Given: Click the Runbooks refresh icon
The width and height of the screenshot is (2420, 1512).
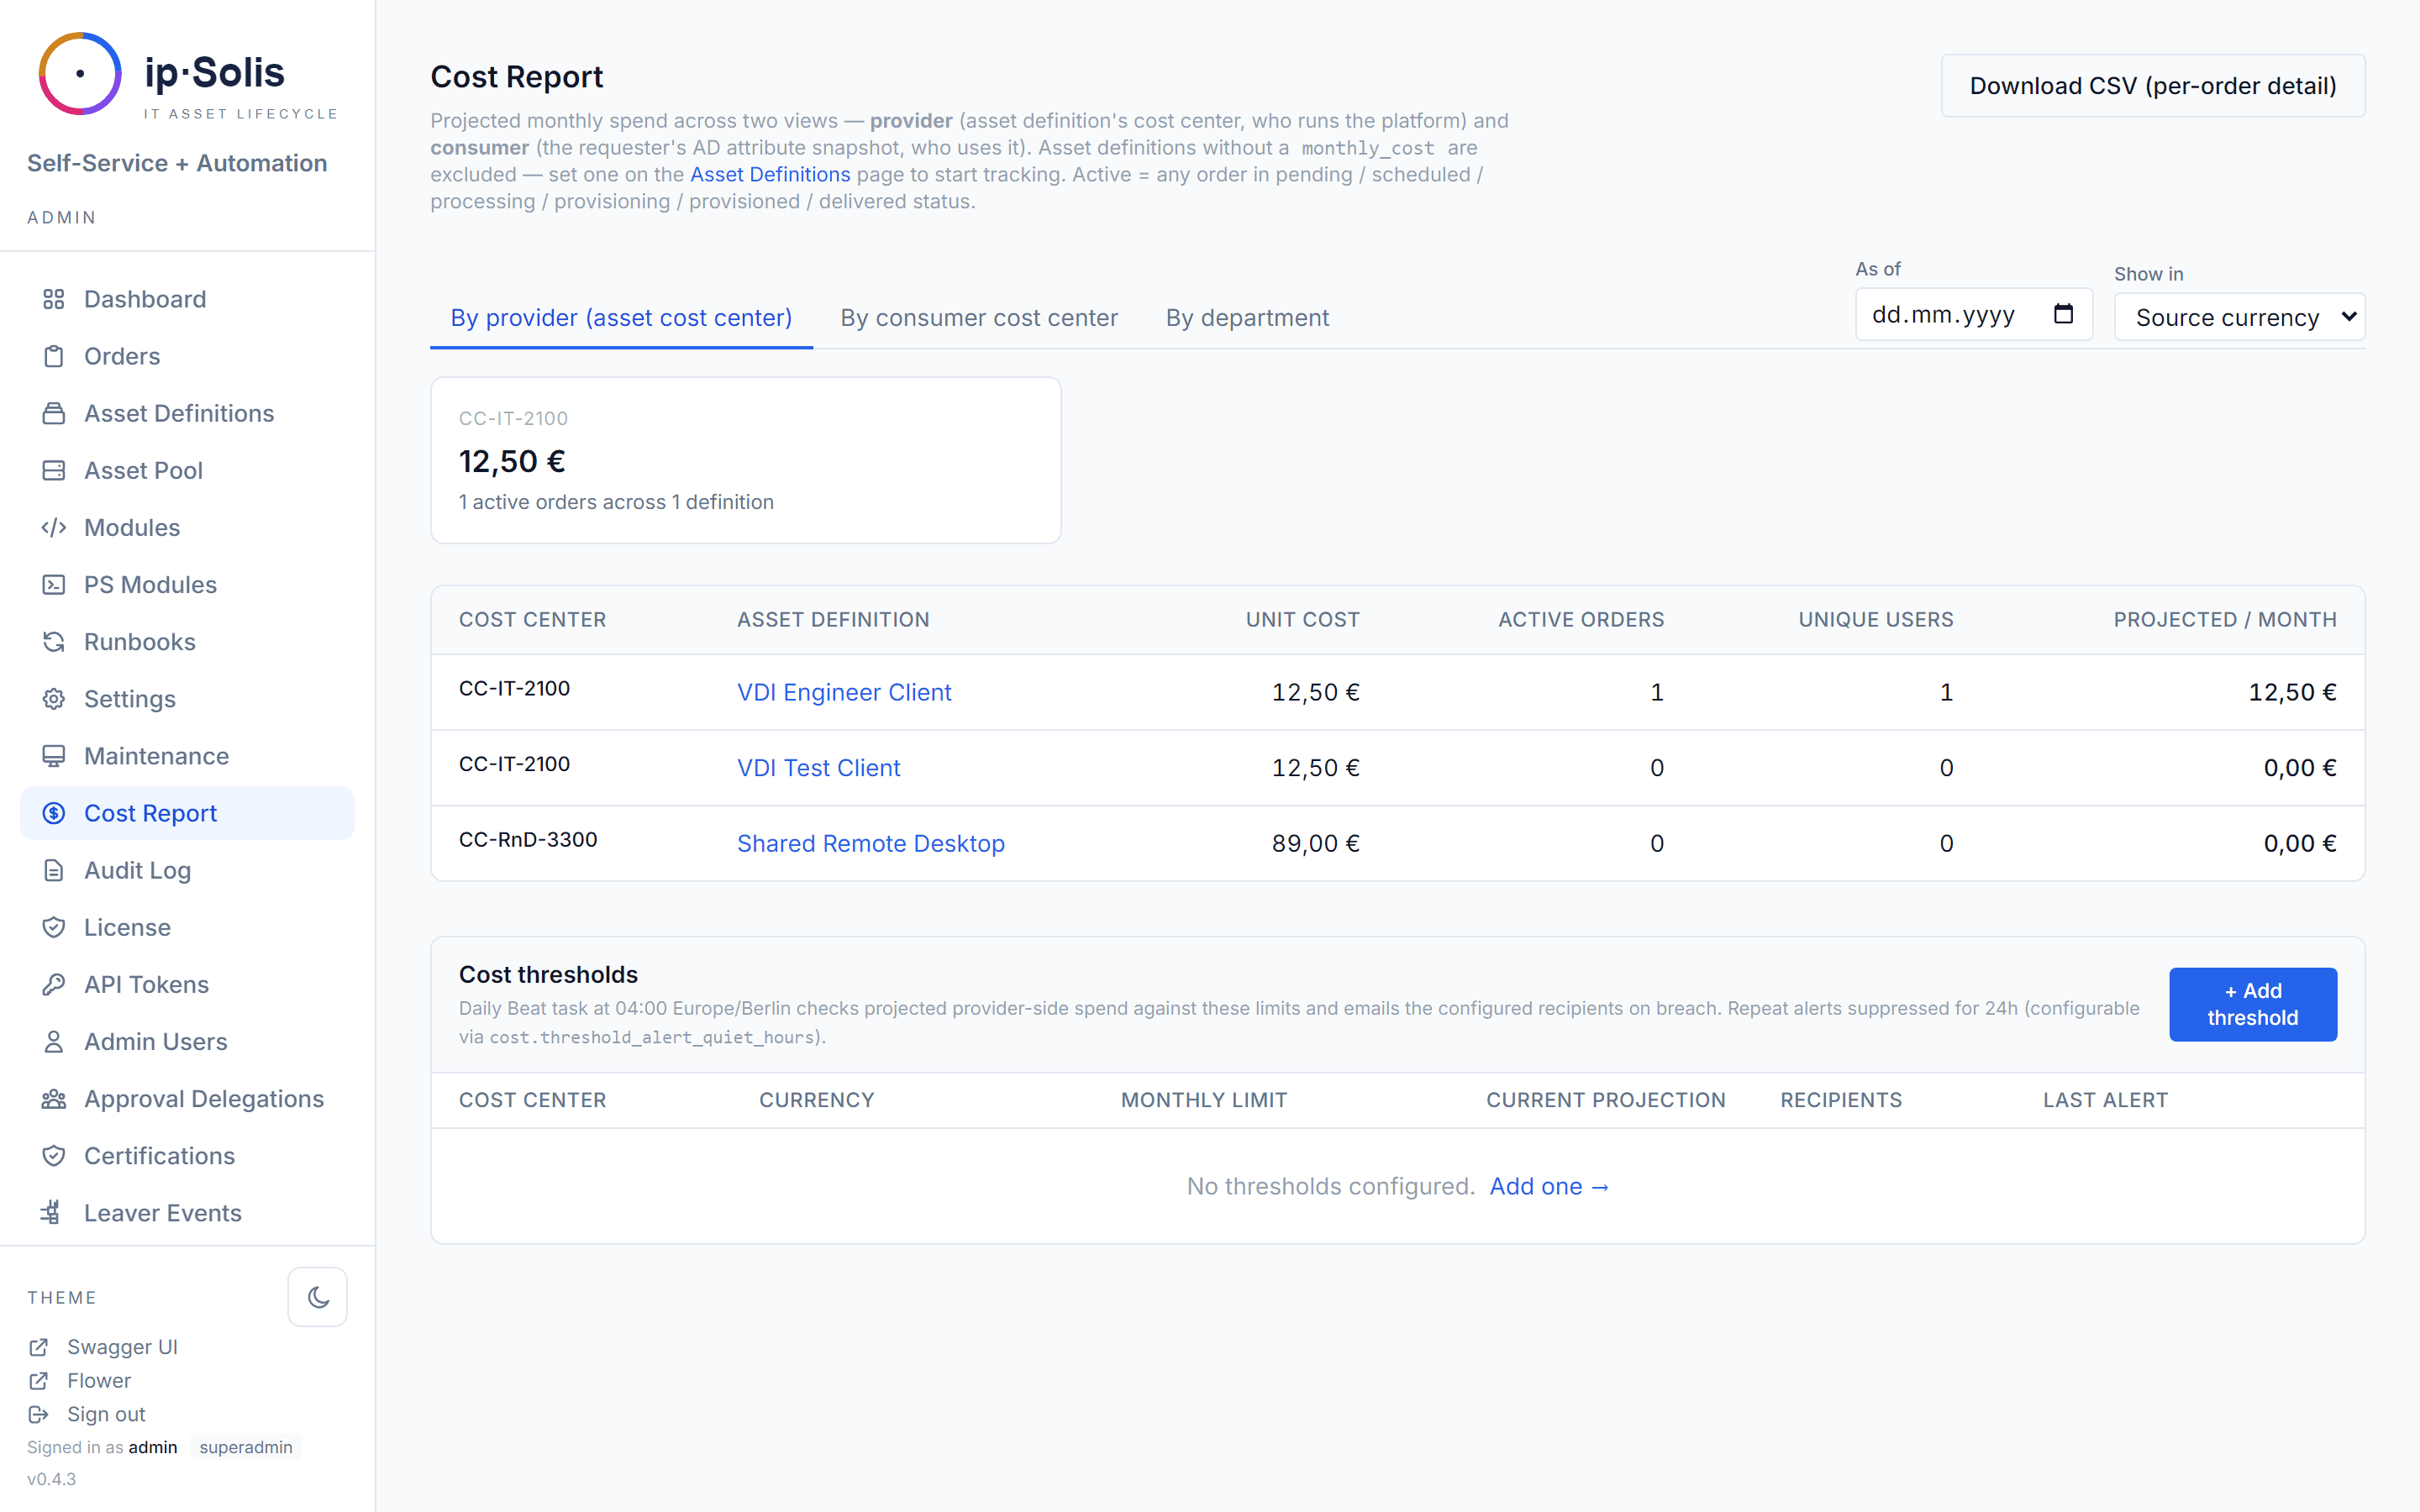Looking at the screenshot, I should tap(54, 641).
